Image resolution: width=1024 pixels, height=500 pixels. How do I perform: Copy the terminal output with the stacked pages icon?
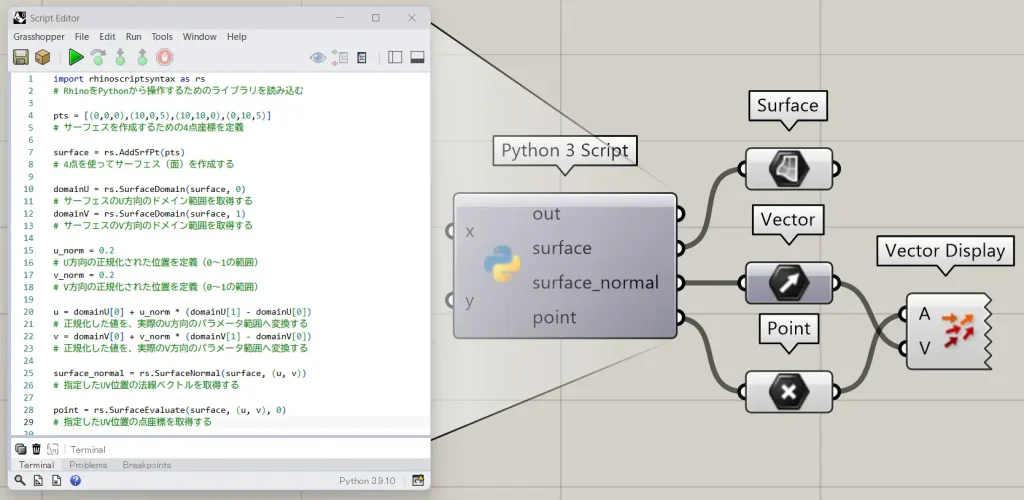pyautogui.click(x=20, y=448)
